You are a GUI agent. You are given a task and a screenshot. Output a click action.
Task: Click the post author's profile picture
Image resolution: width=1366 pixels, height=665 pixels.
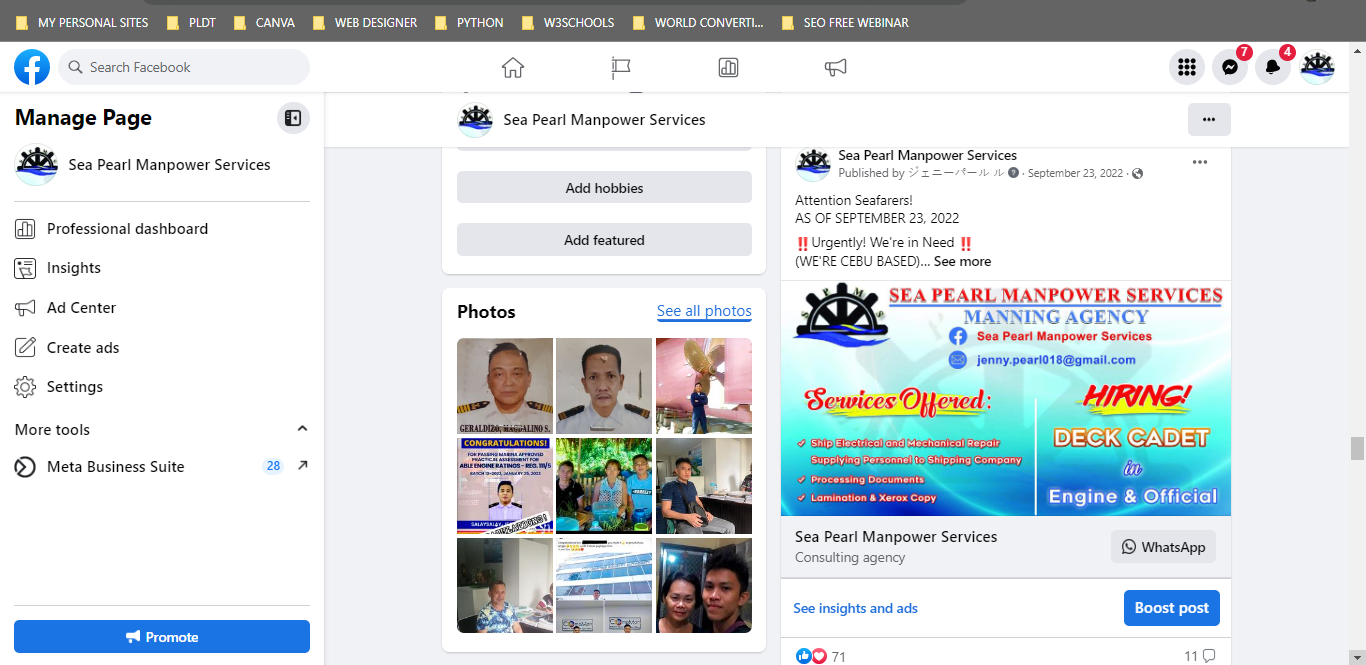[813, 163]
